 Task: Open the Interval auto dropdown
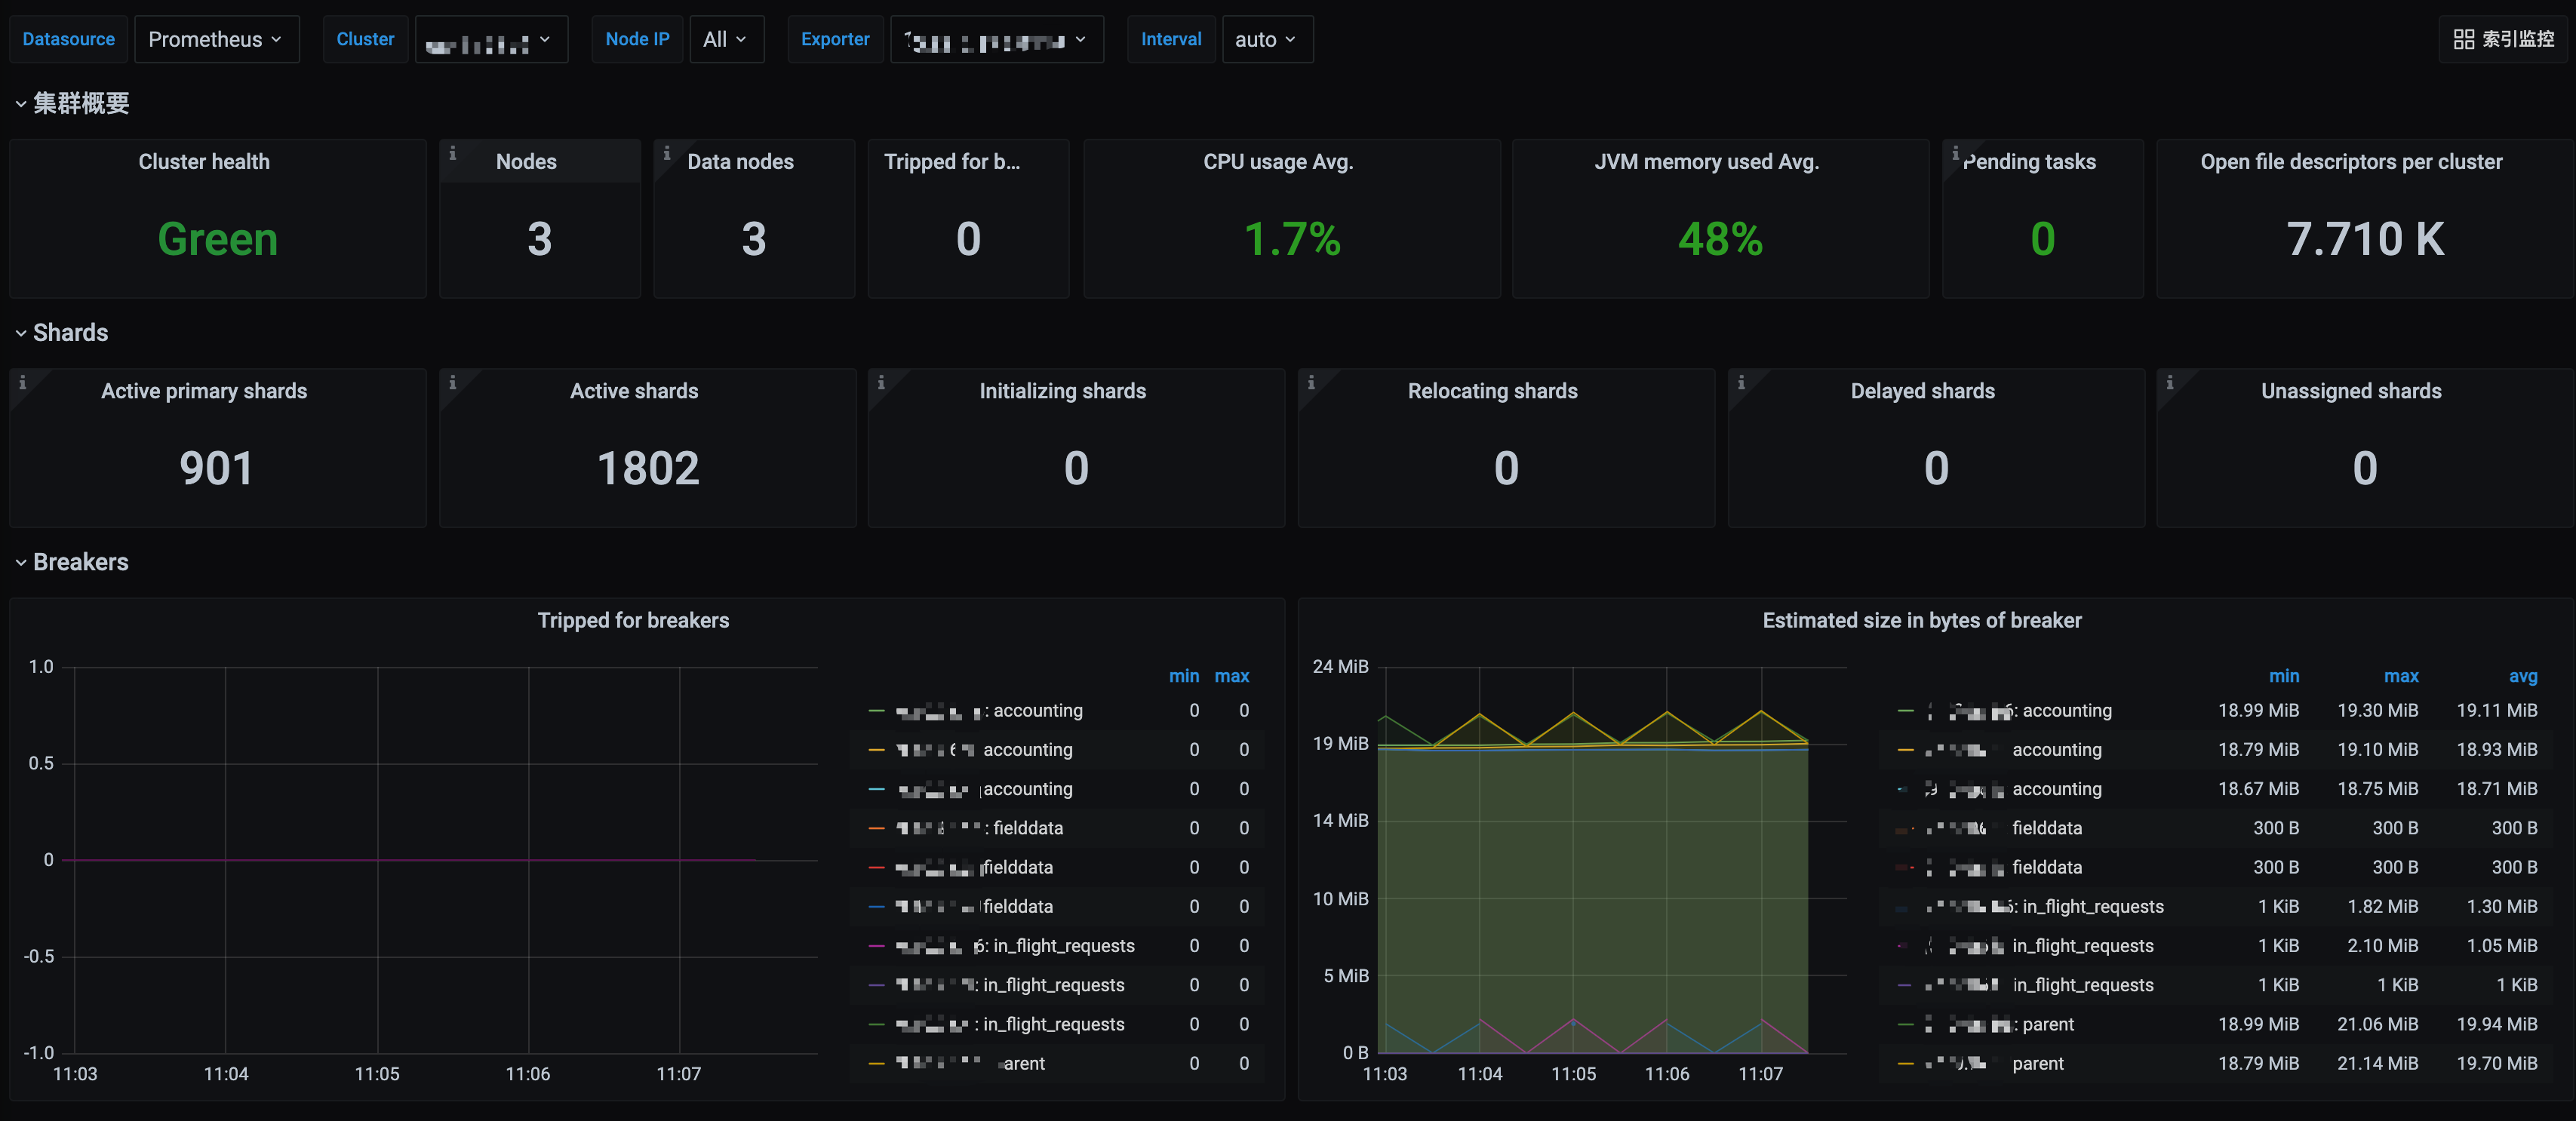(x=1265, y=39)
